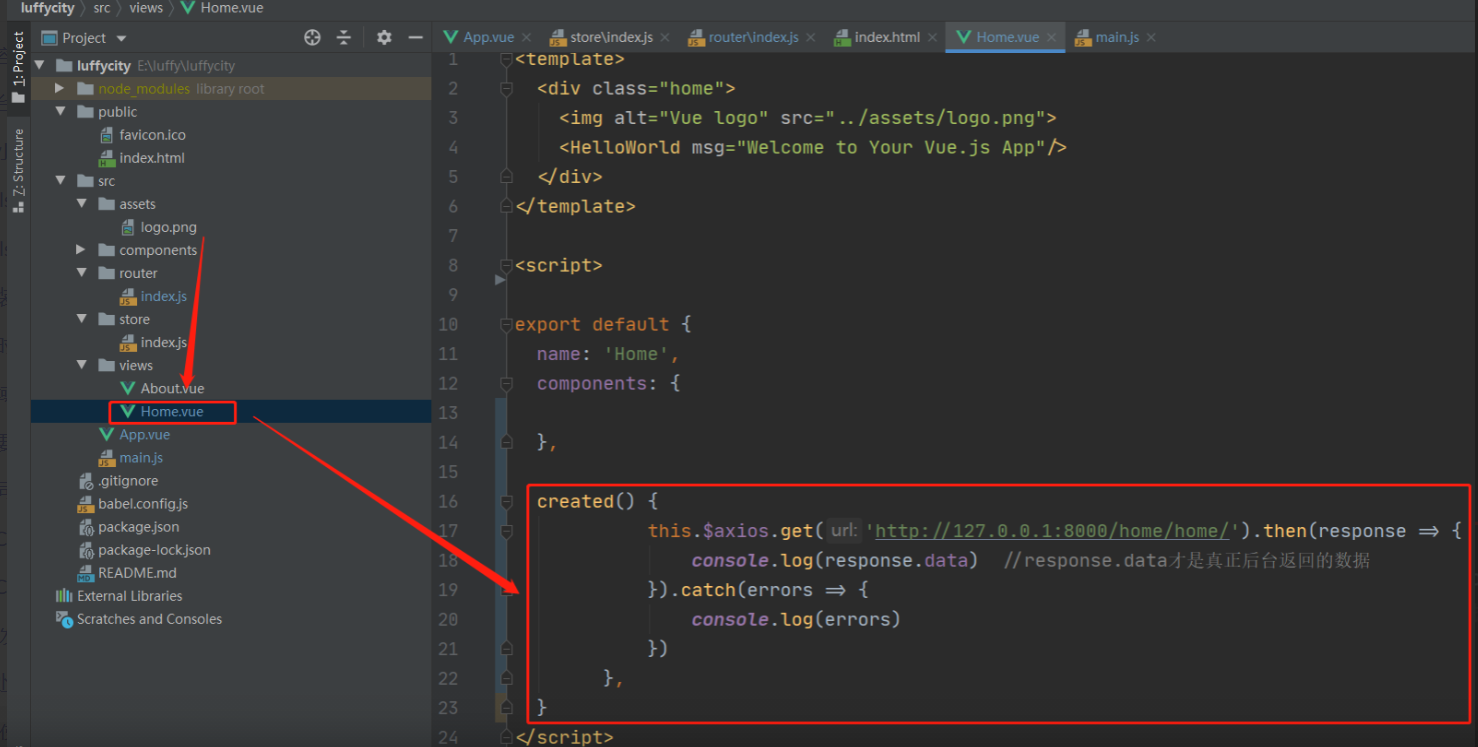The image size is (1478, 747).
Task: Select the Scratches and Consoles node
Action: click(149, 618)
